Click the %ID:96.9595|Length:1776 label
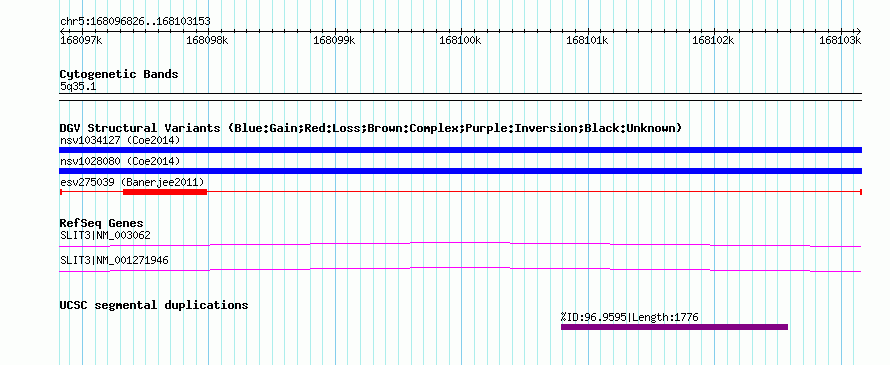This screenshot has width=890, height=365. coord(629,317)
